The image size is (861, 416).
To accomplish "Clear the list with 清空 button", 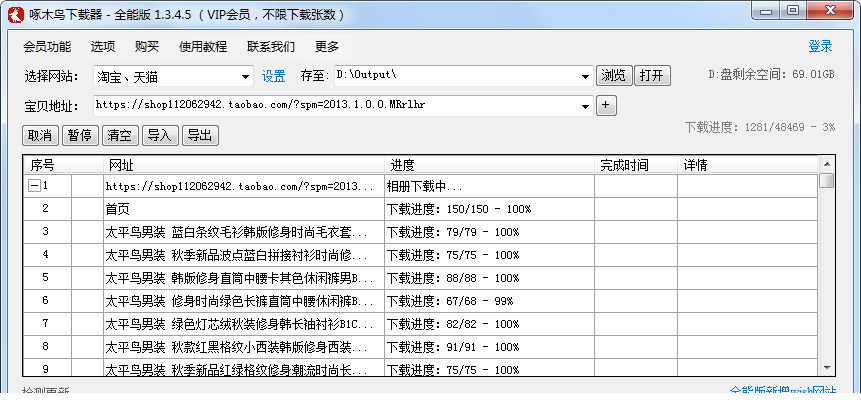I will (120, 135).
